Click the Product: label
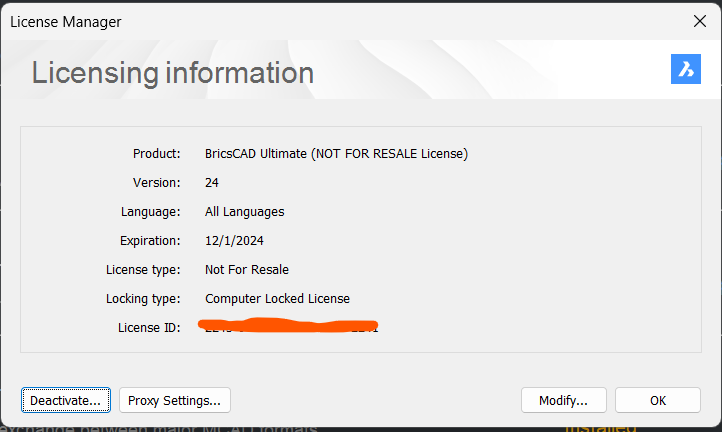722x432 pixels. click(x=157, y=153)
